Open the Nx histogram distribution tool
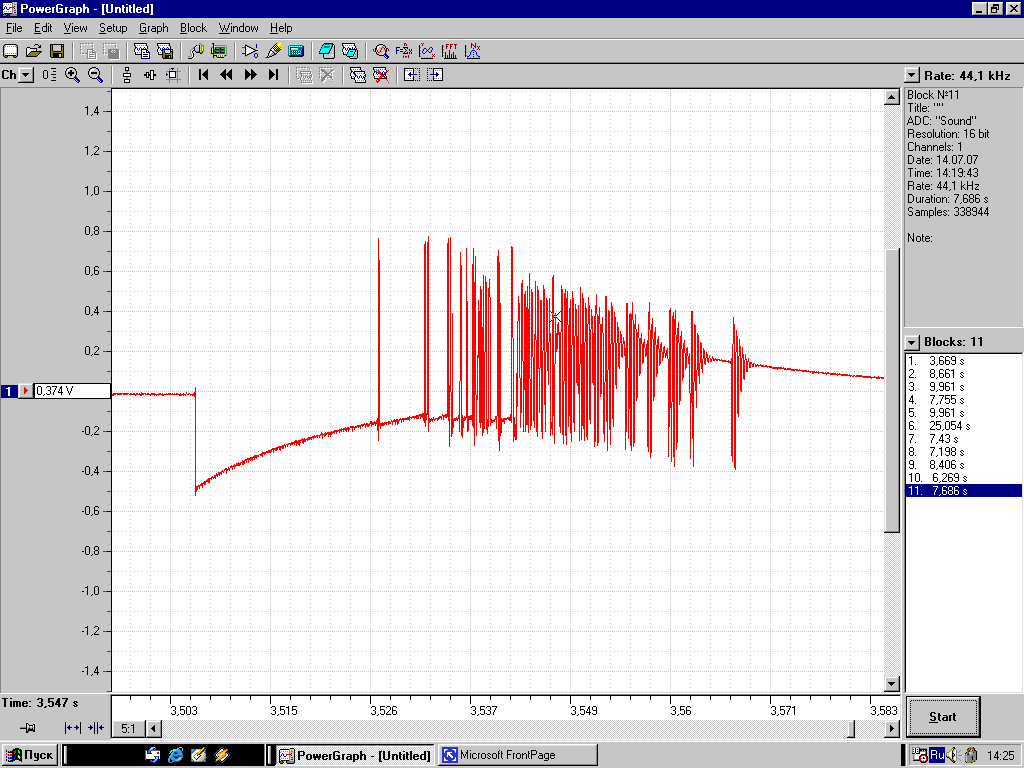 (473, 51)
